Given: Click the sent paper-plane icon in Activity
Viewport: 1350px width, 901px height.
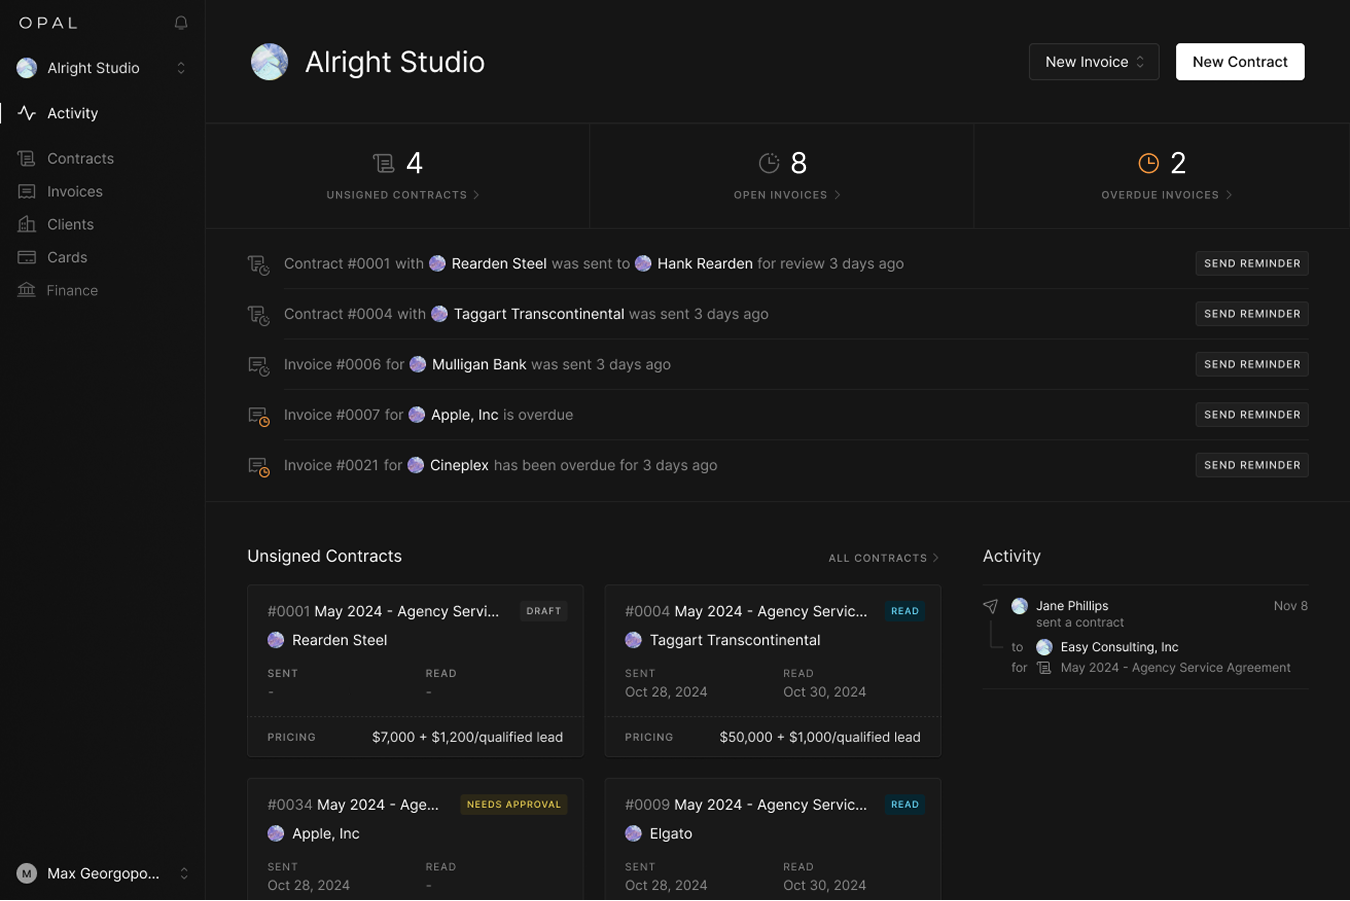Looking at the screenshot, I should pyautogui.click(x=990, y=606).
